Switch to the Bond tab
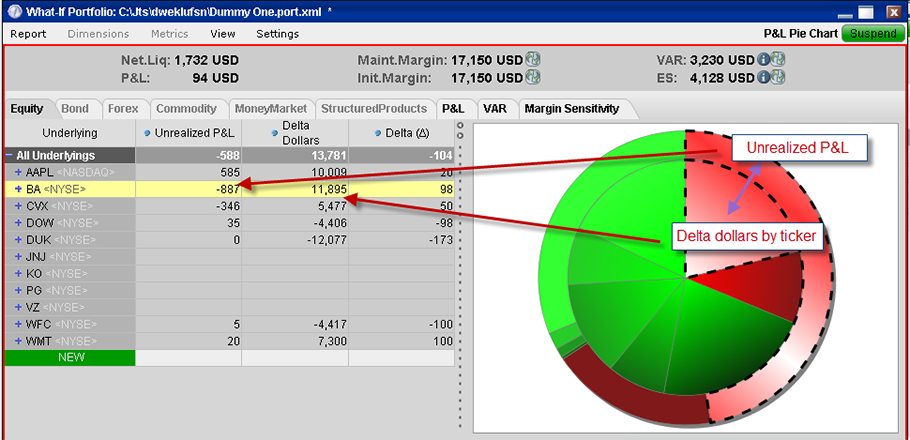This screenshot has height=440, width=910. pyautogui.click(x=75, y=109)
